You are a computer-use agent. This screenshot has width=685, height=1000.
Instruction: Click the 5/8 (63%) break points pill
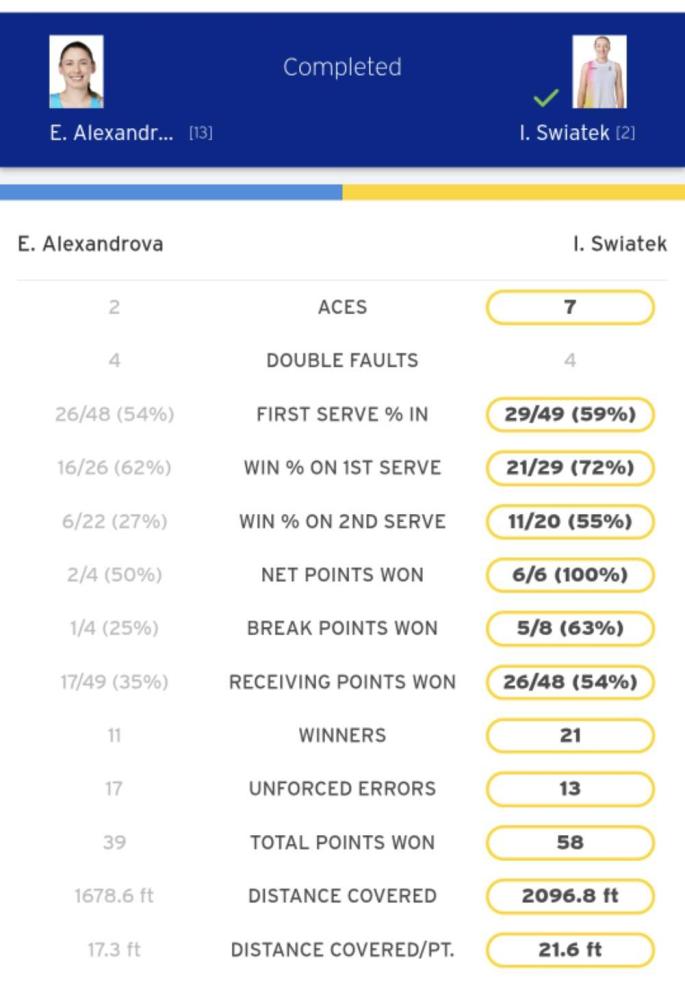point(570,628)
